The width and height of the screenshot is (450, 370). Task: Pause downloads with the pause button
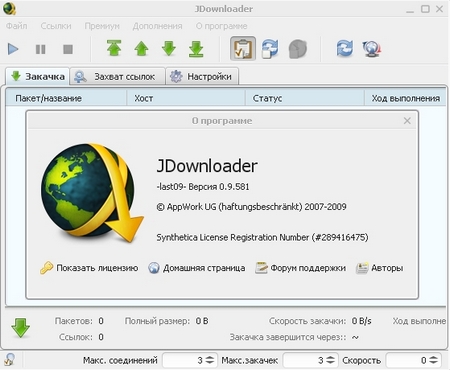[x=40, y=49]
